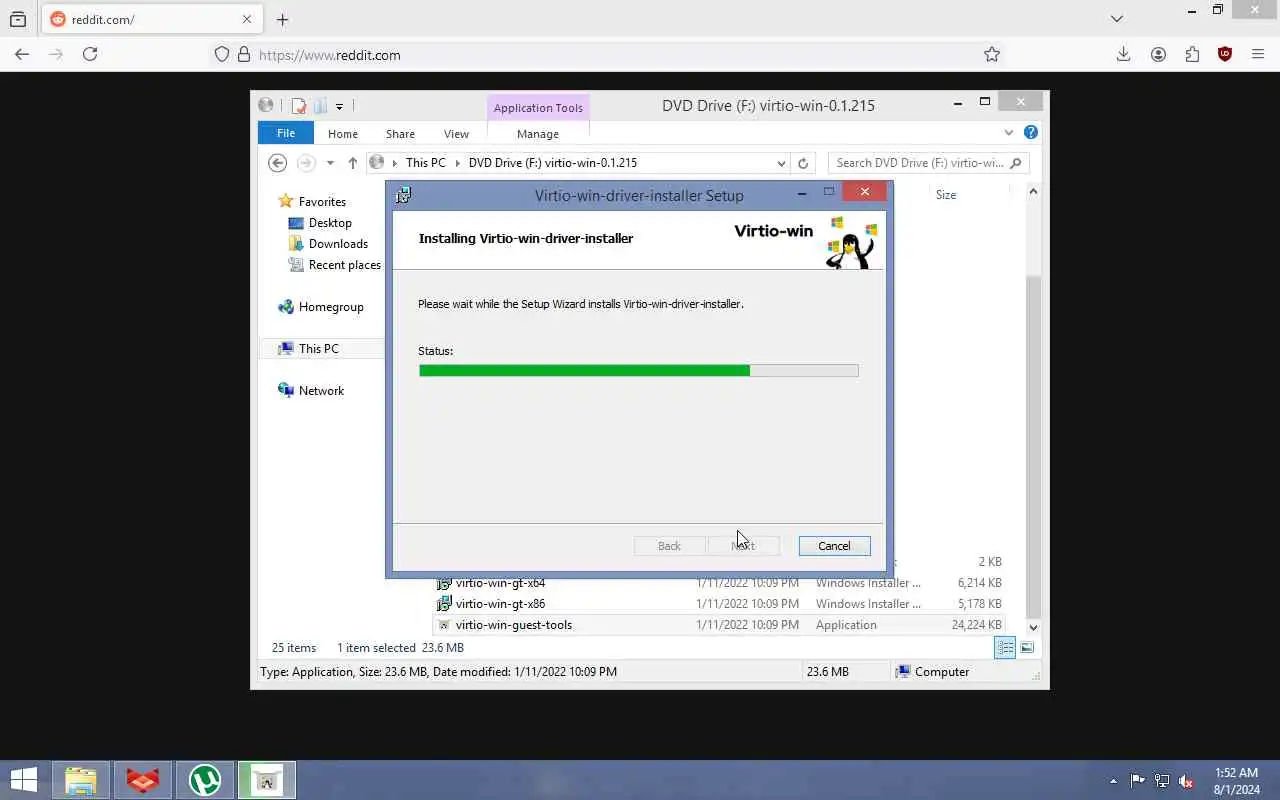Open Explorer help question mark icon
Viewport: 1280px width, 800px height.
(1031, 132)
